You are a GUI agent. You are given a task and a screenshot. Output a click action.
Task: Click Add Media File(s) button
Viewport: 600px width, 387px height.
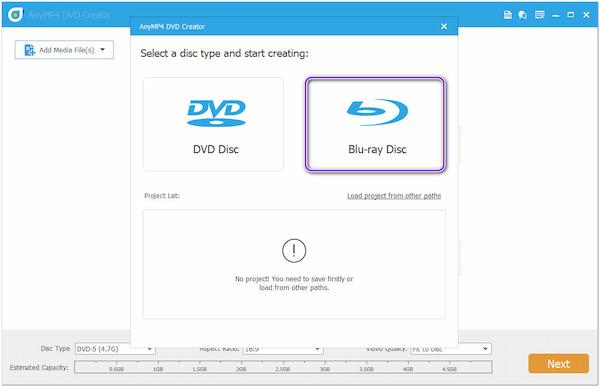64,50
